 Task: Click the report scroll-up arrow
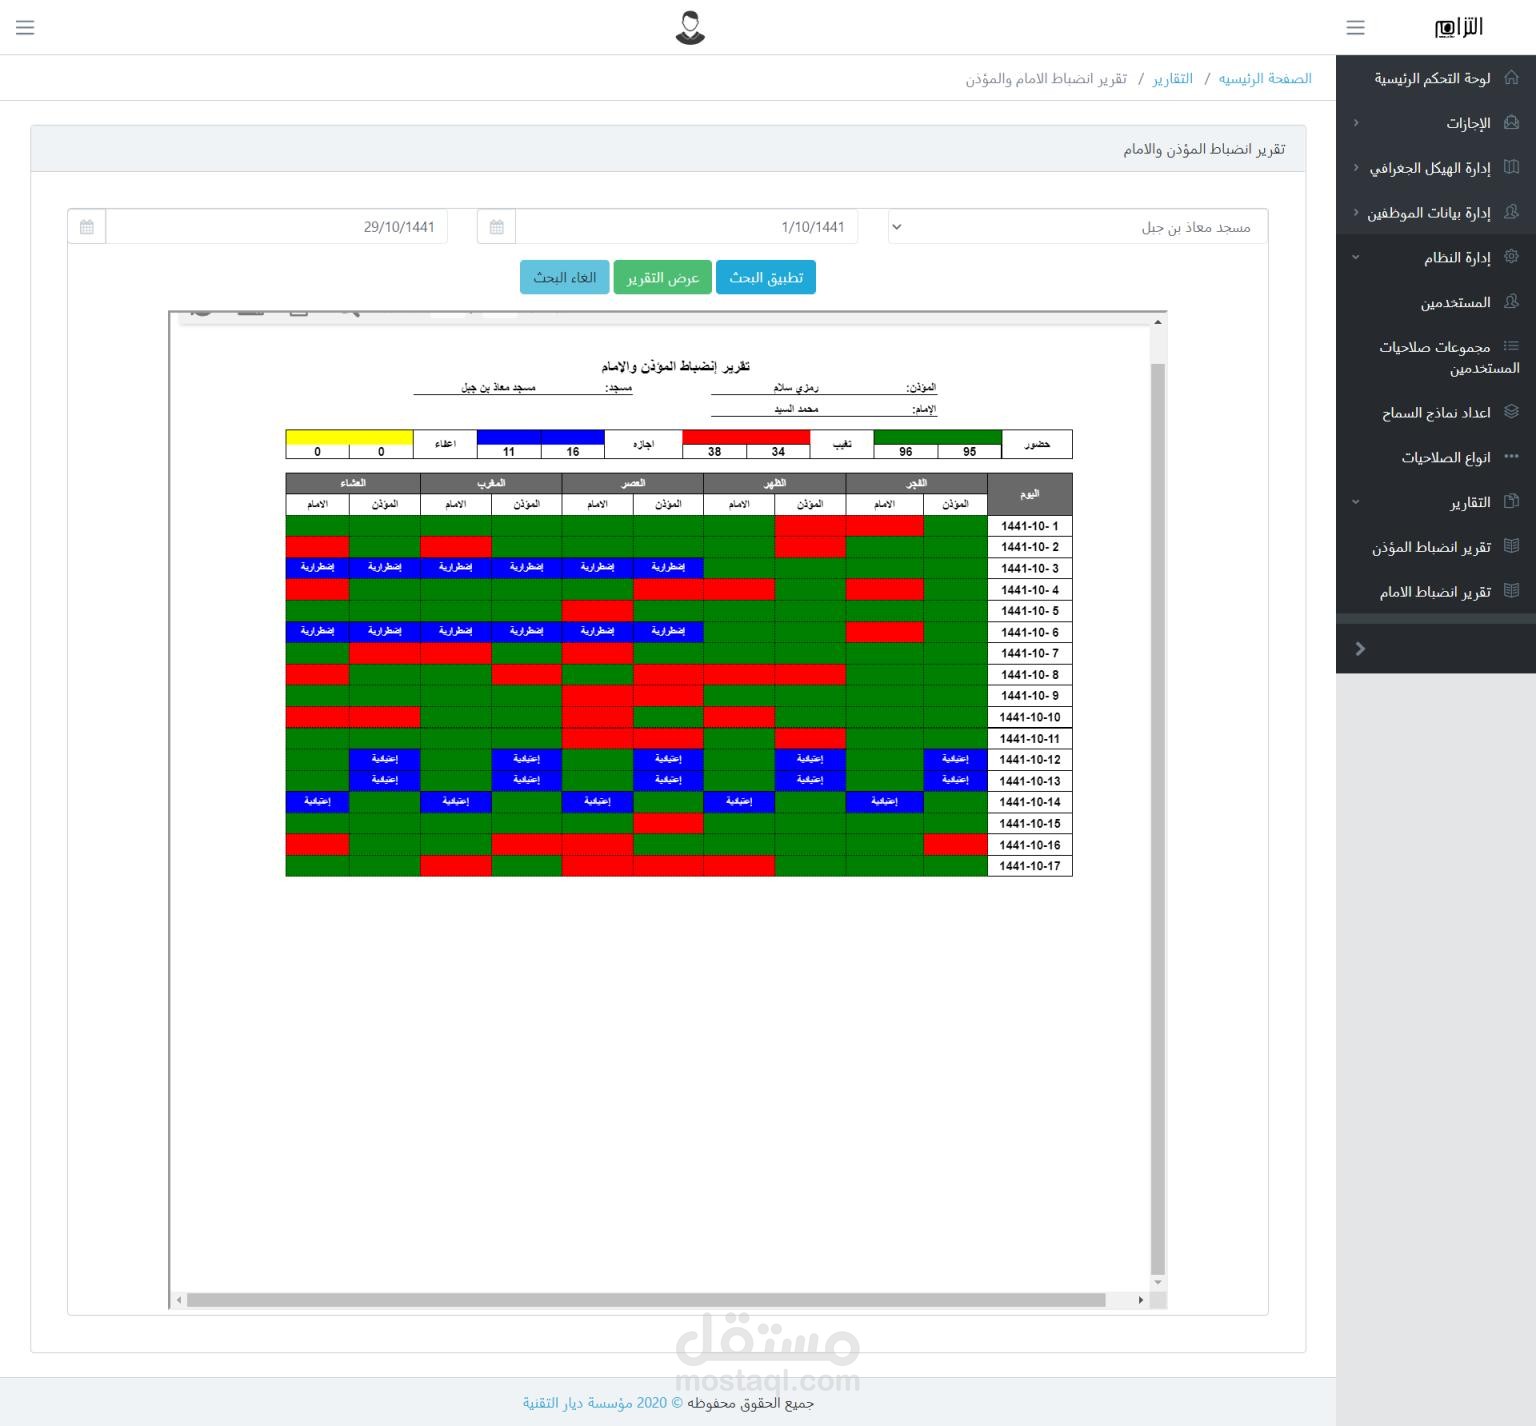[x=1158, y=322]
